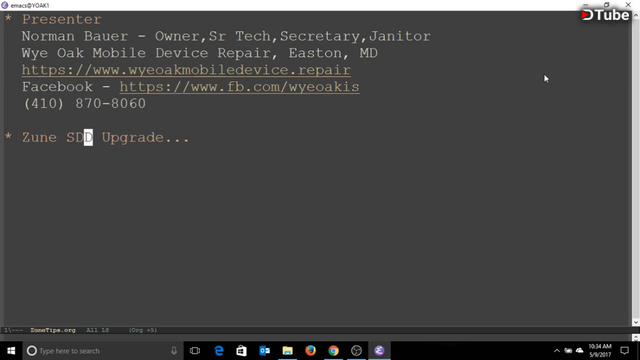
Task: Restore down the Emacs window
Action: [x=607, y=4]
